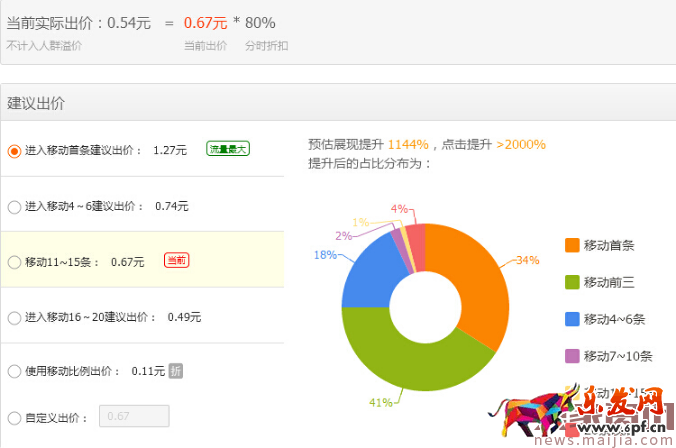676x448 pixels.
Task: Click the green 移动前三 legend swatch
Action: click(x=572, y=282)
